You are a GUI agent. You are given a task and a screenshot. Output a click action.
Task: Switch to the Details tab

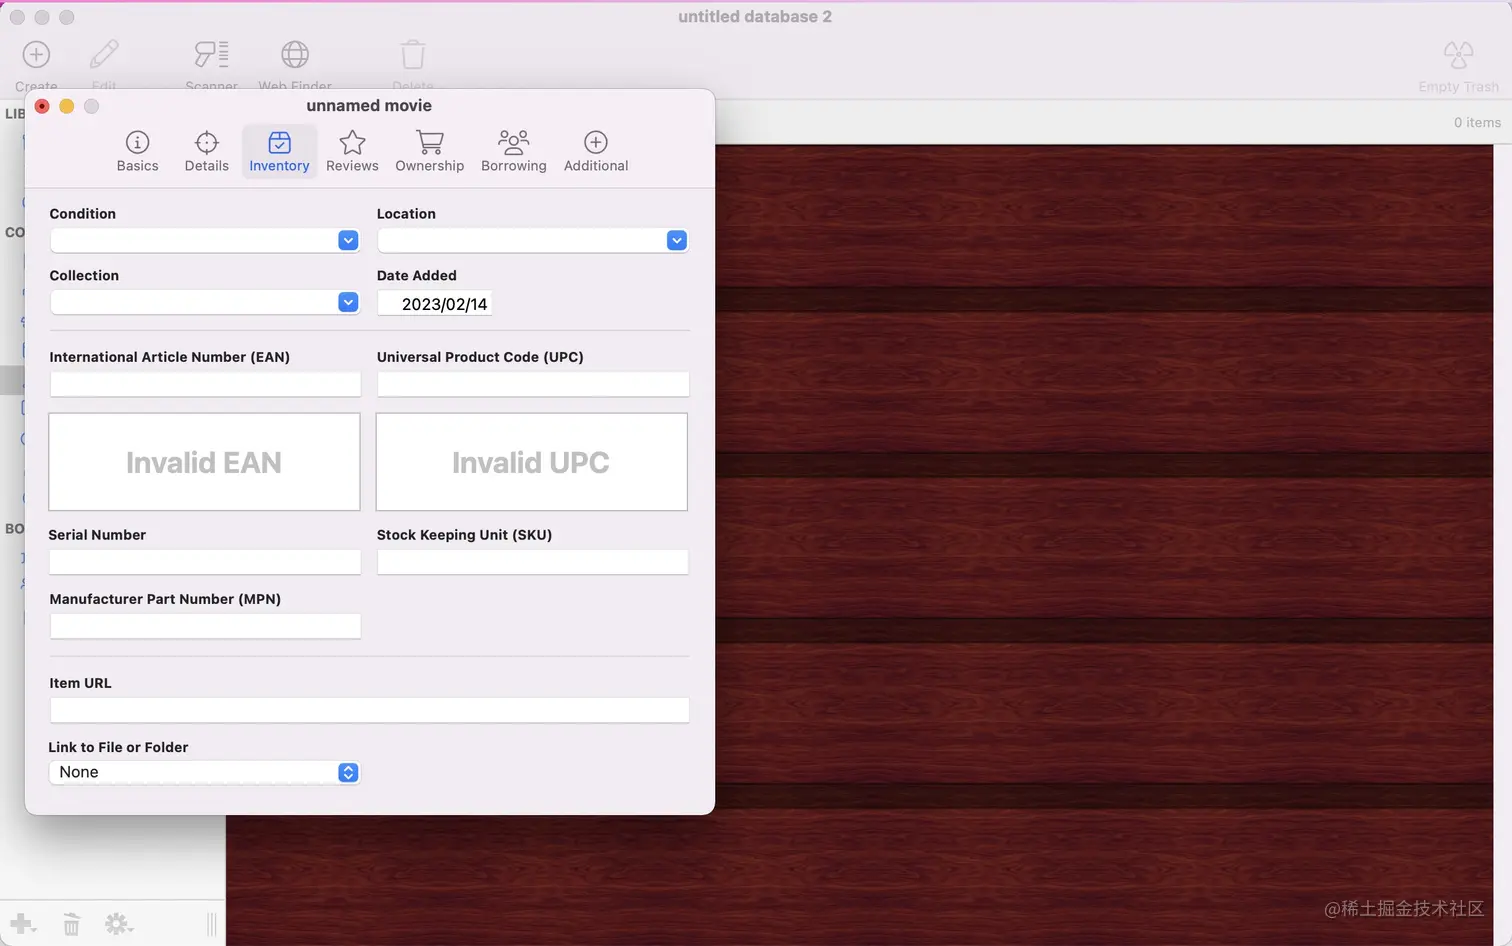207,152
